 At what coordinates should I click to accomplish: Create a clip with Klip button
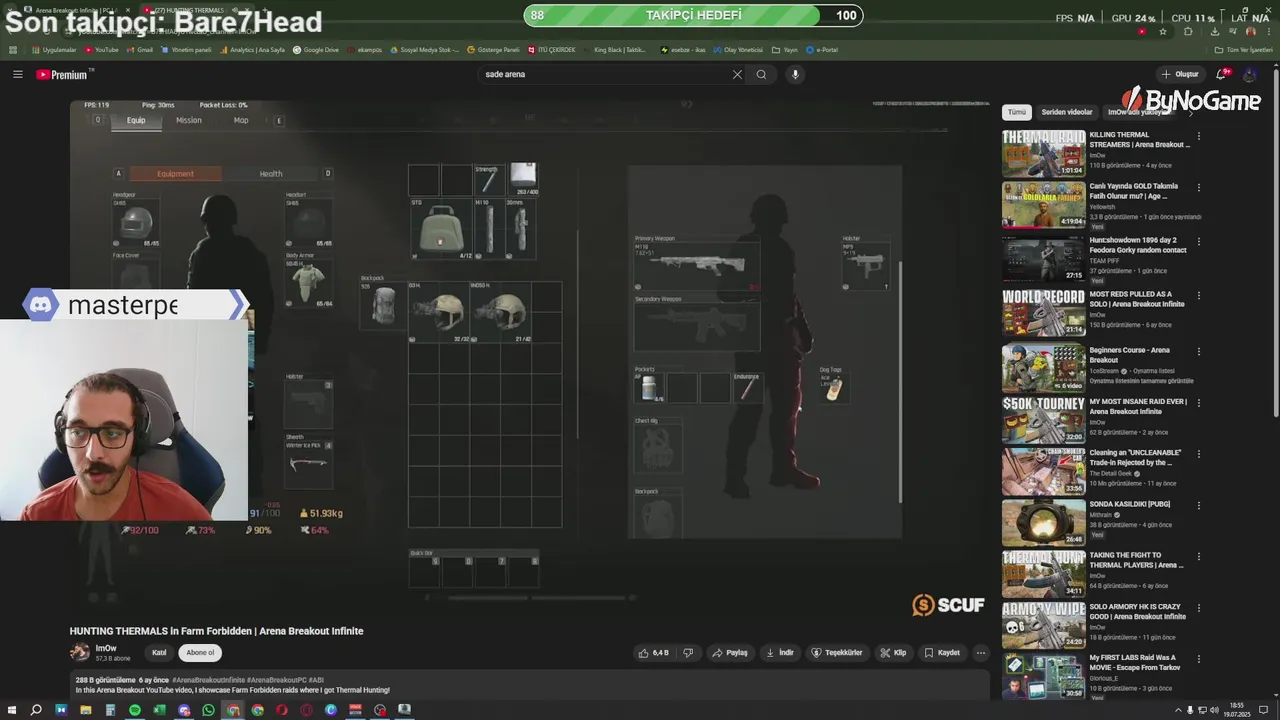[893, 653]
